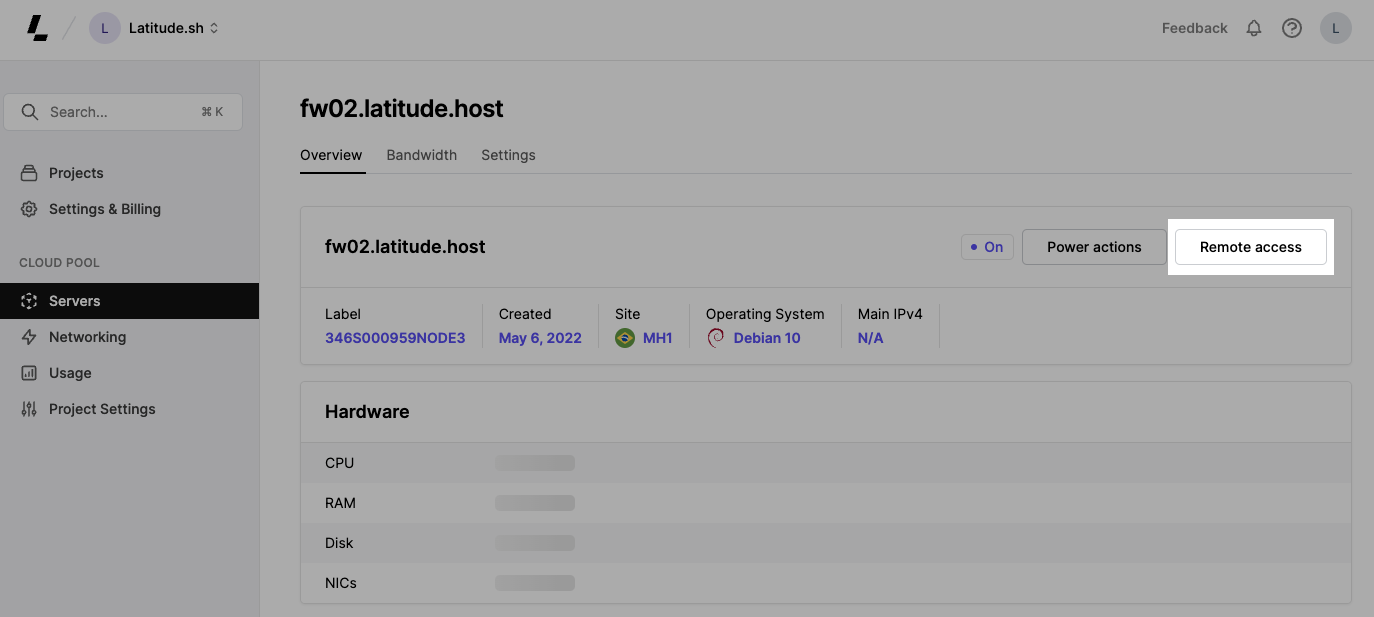Click the Latitude logo icon

(37, 28)
